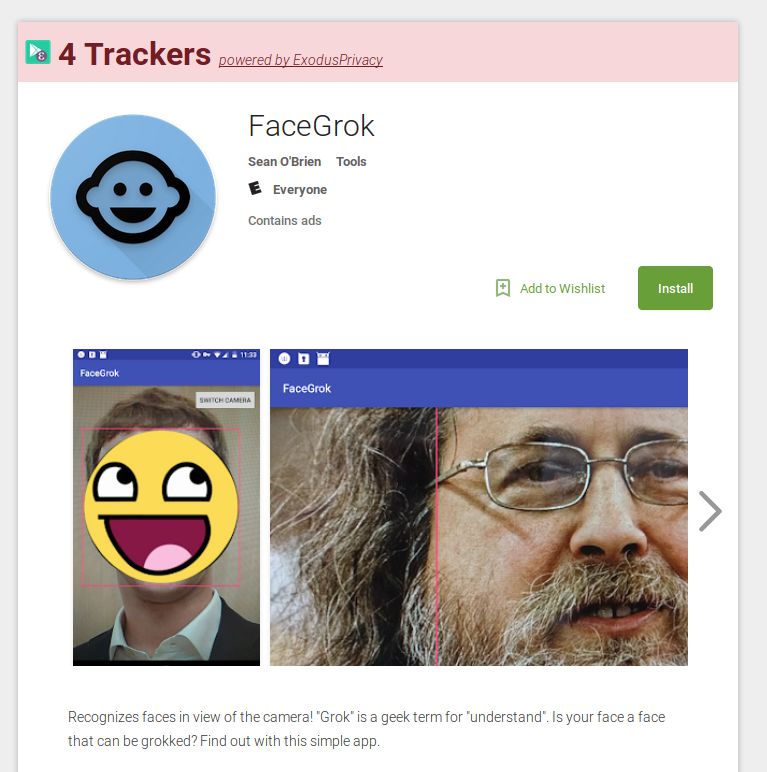Click the 'Everyone' rating label

pos(300,190)
